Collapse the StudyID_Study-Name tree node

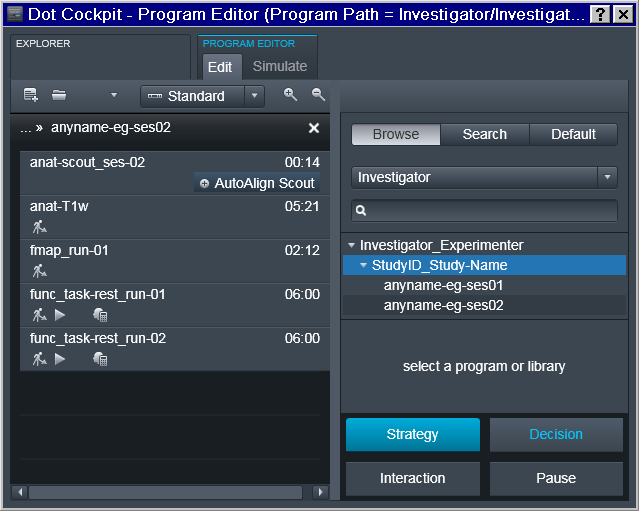[363, 265]
